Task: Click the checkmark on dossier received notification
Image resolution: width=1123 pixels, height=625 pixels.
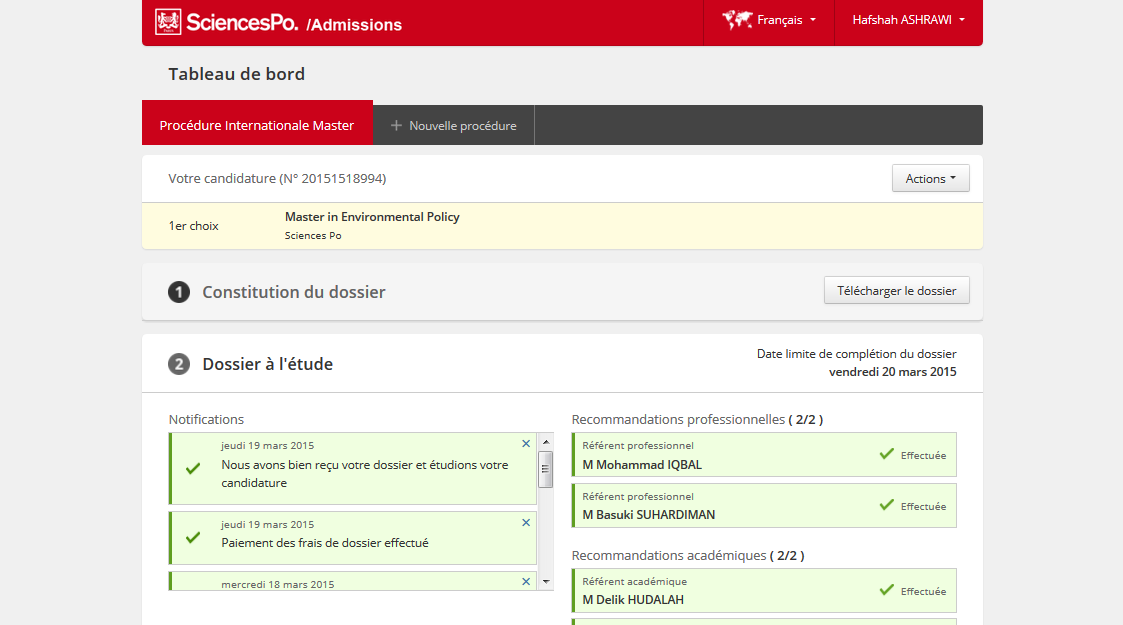Action: point(193,469)
